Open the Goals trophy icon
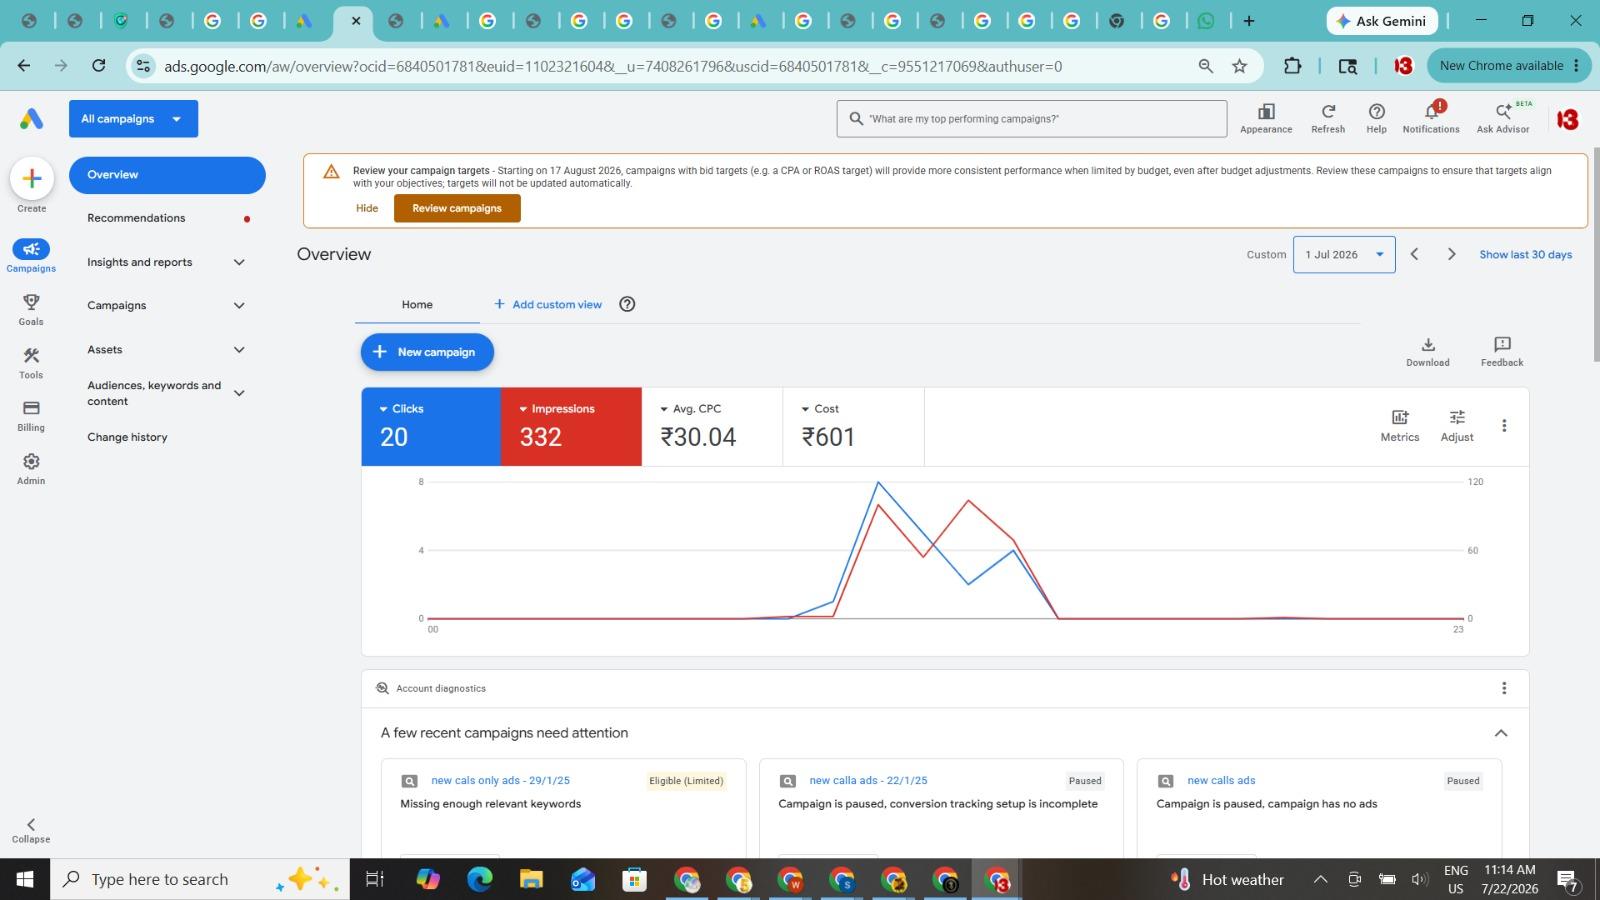The image size is (1600, 900). tap(31, 302)
